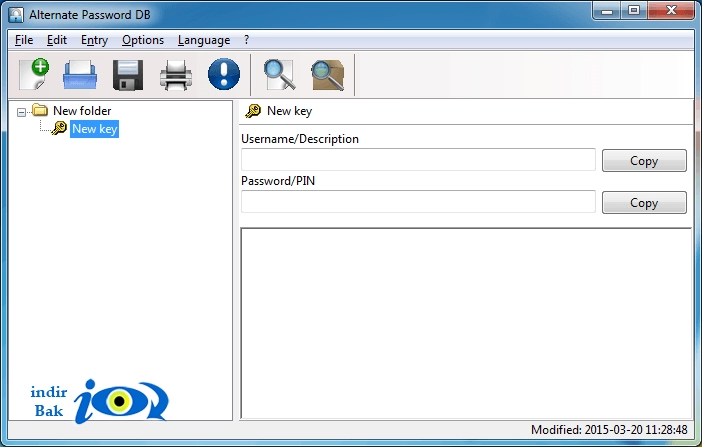Click the blue exclamation mark info icon
702x447 pixels.
(x=224, y=74)
